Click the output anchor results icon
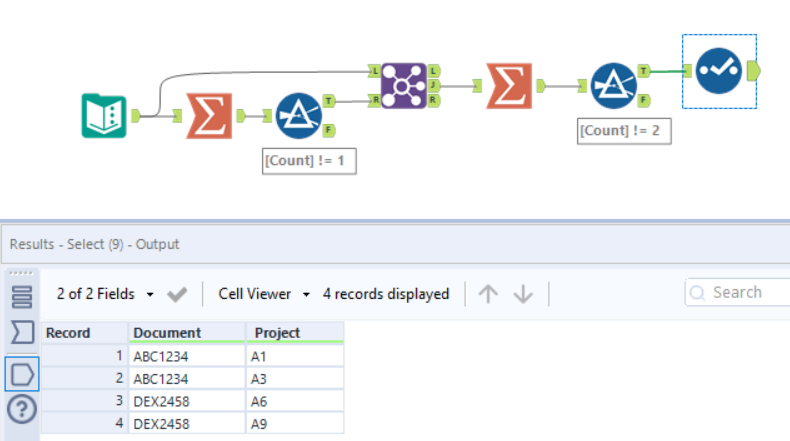The height and width of the screenshot is (441, 790). [x=21, y=373]
